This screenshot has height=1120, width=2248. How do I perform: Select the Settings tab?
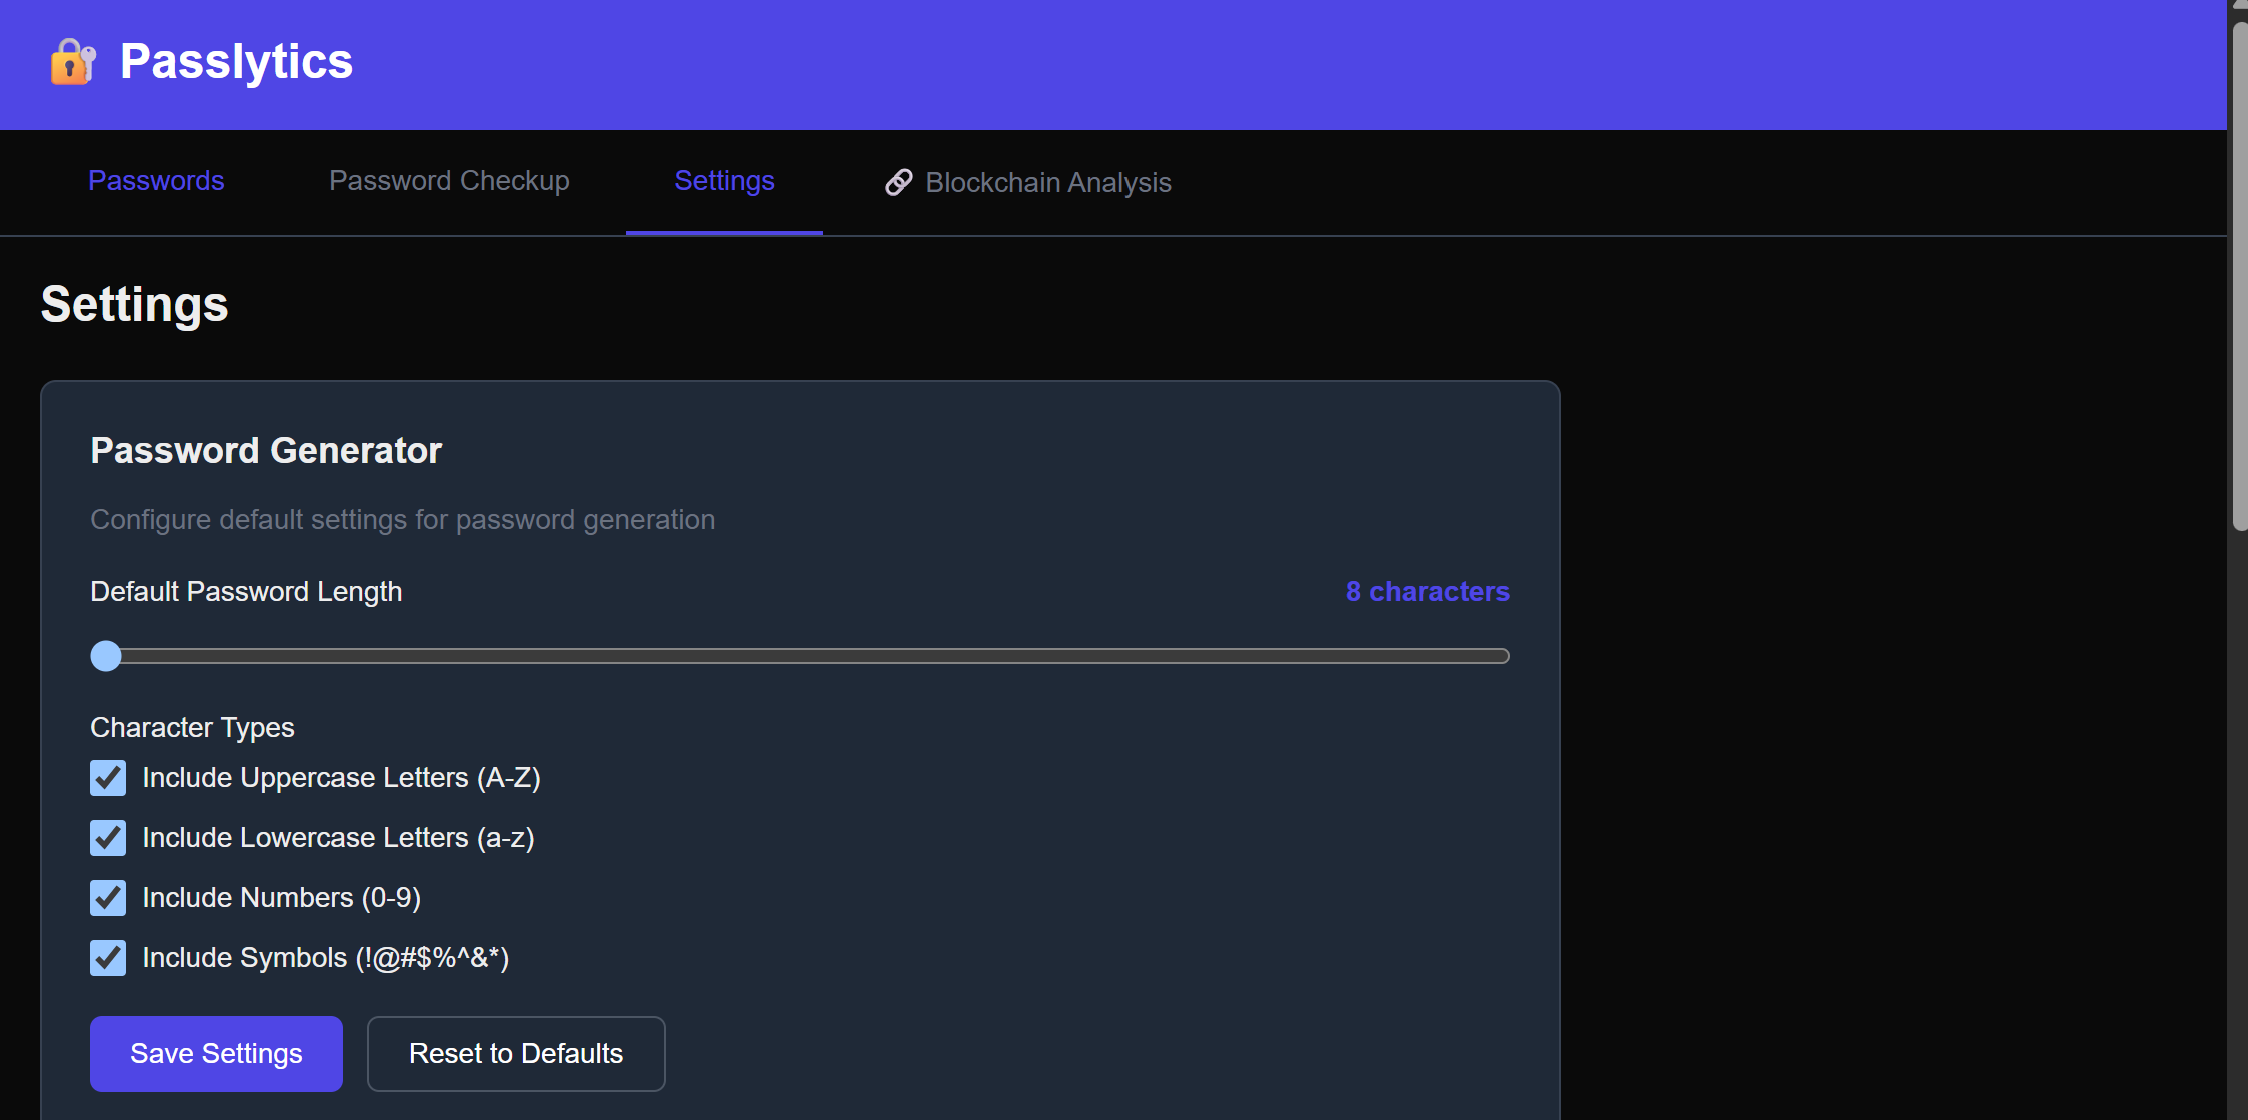(724, 181)
